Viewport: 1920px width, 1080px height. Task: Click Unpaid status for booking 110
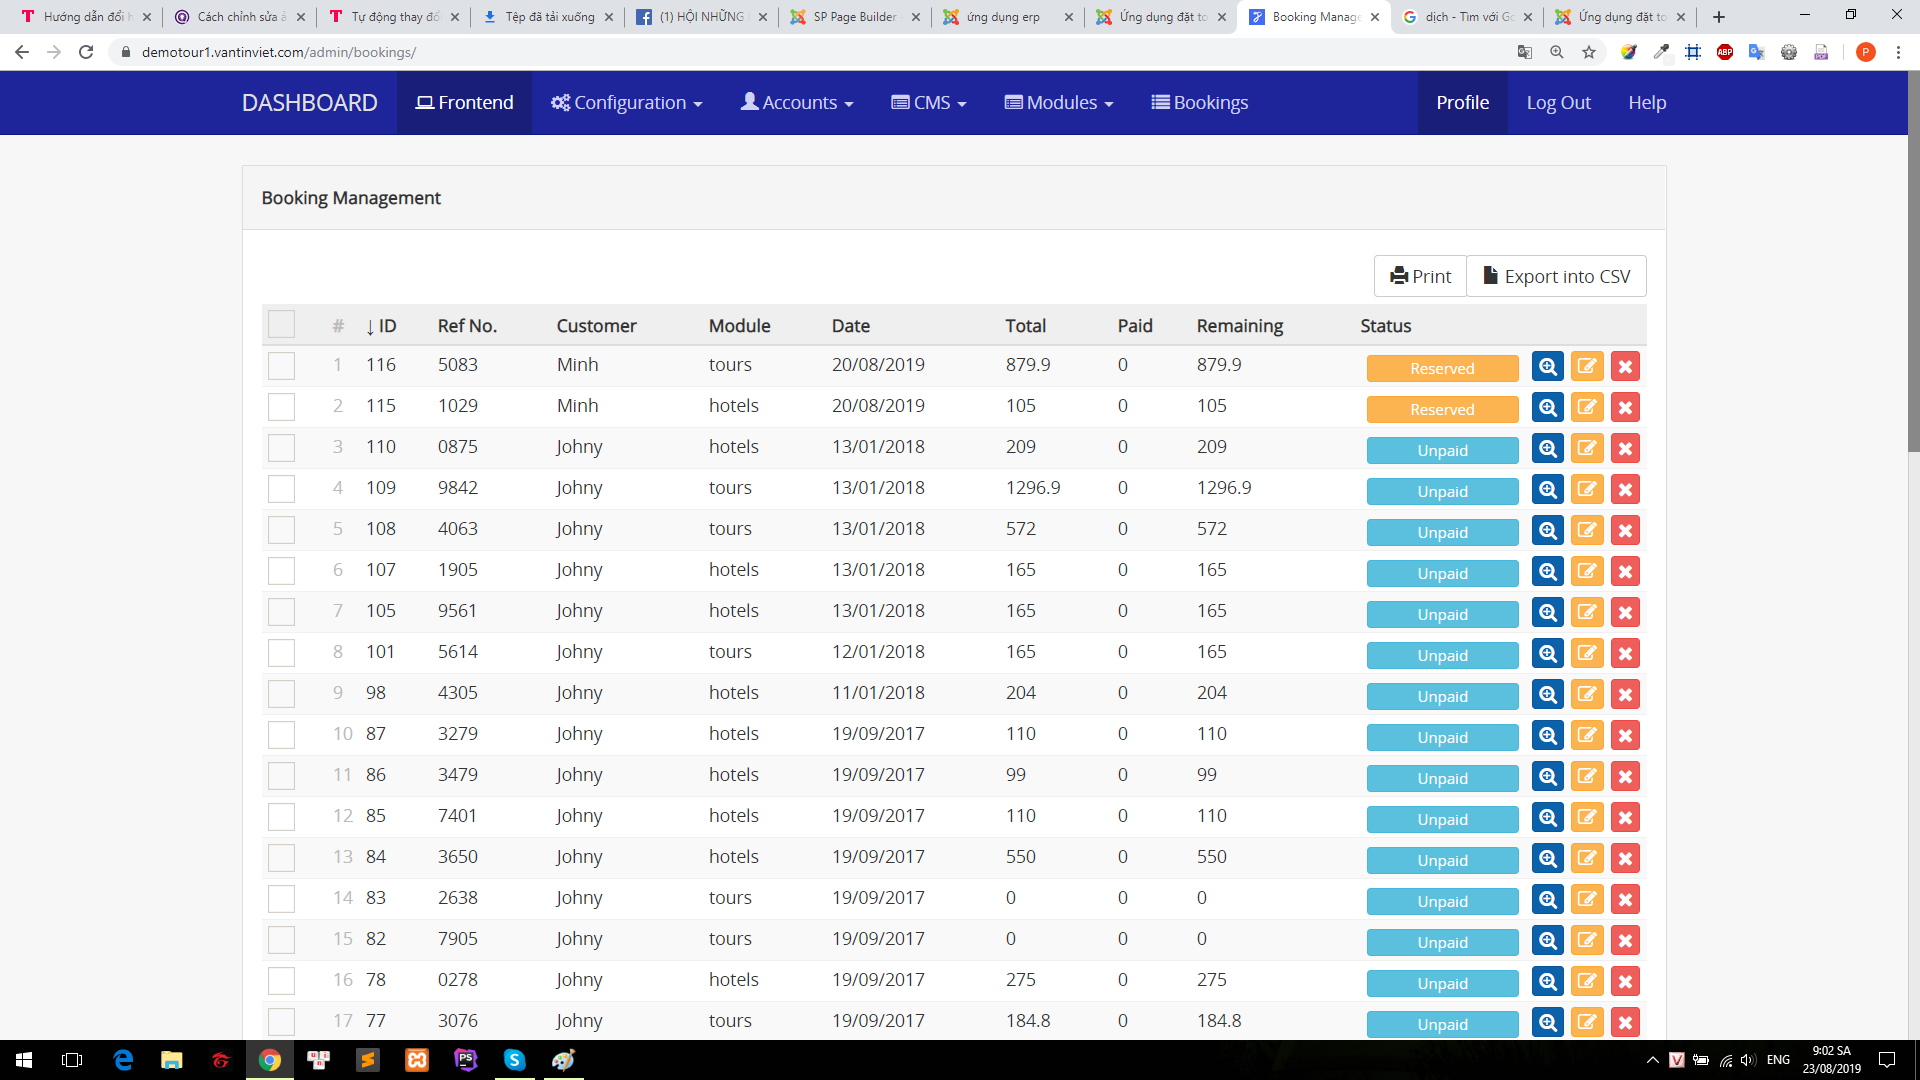pyautogui.click(x=1442, y=451)
